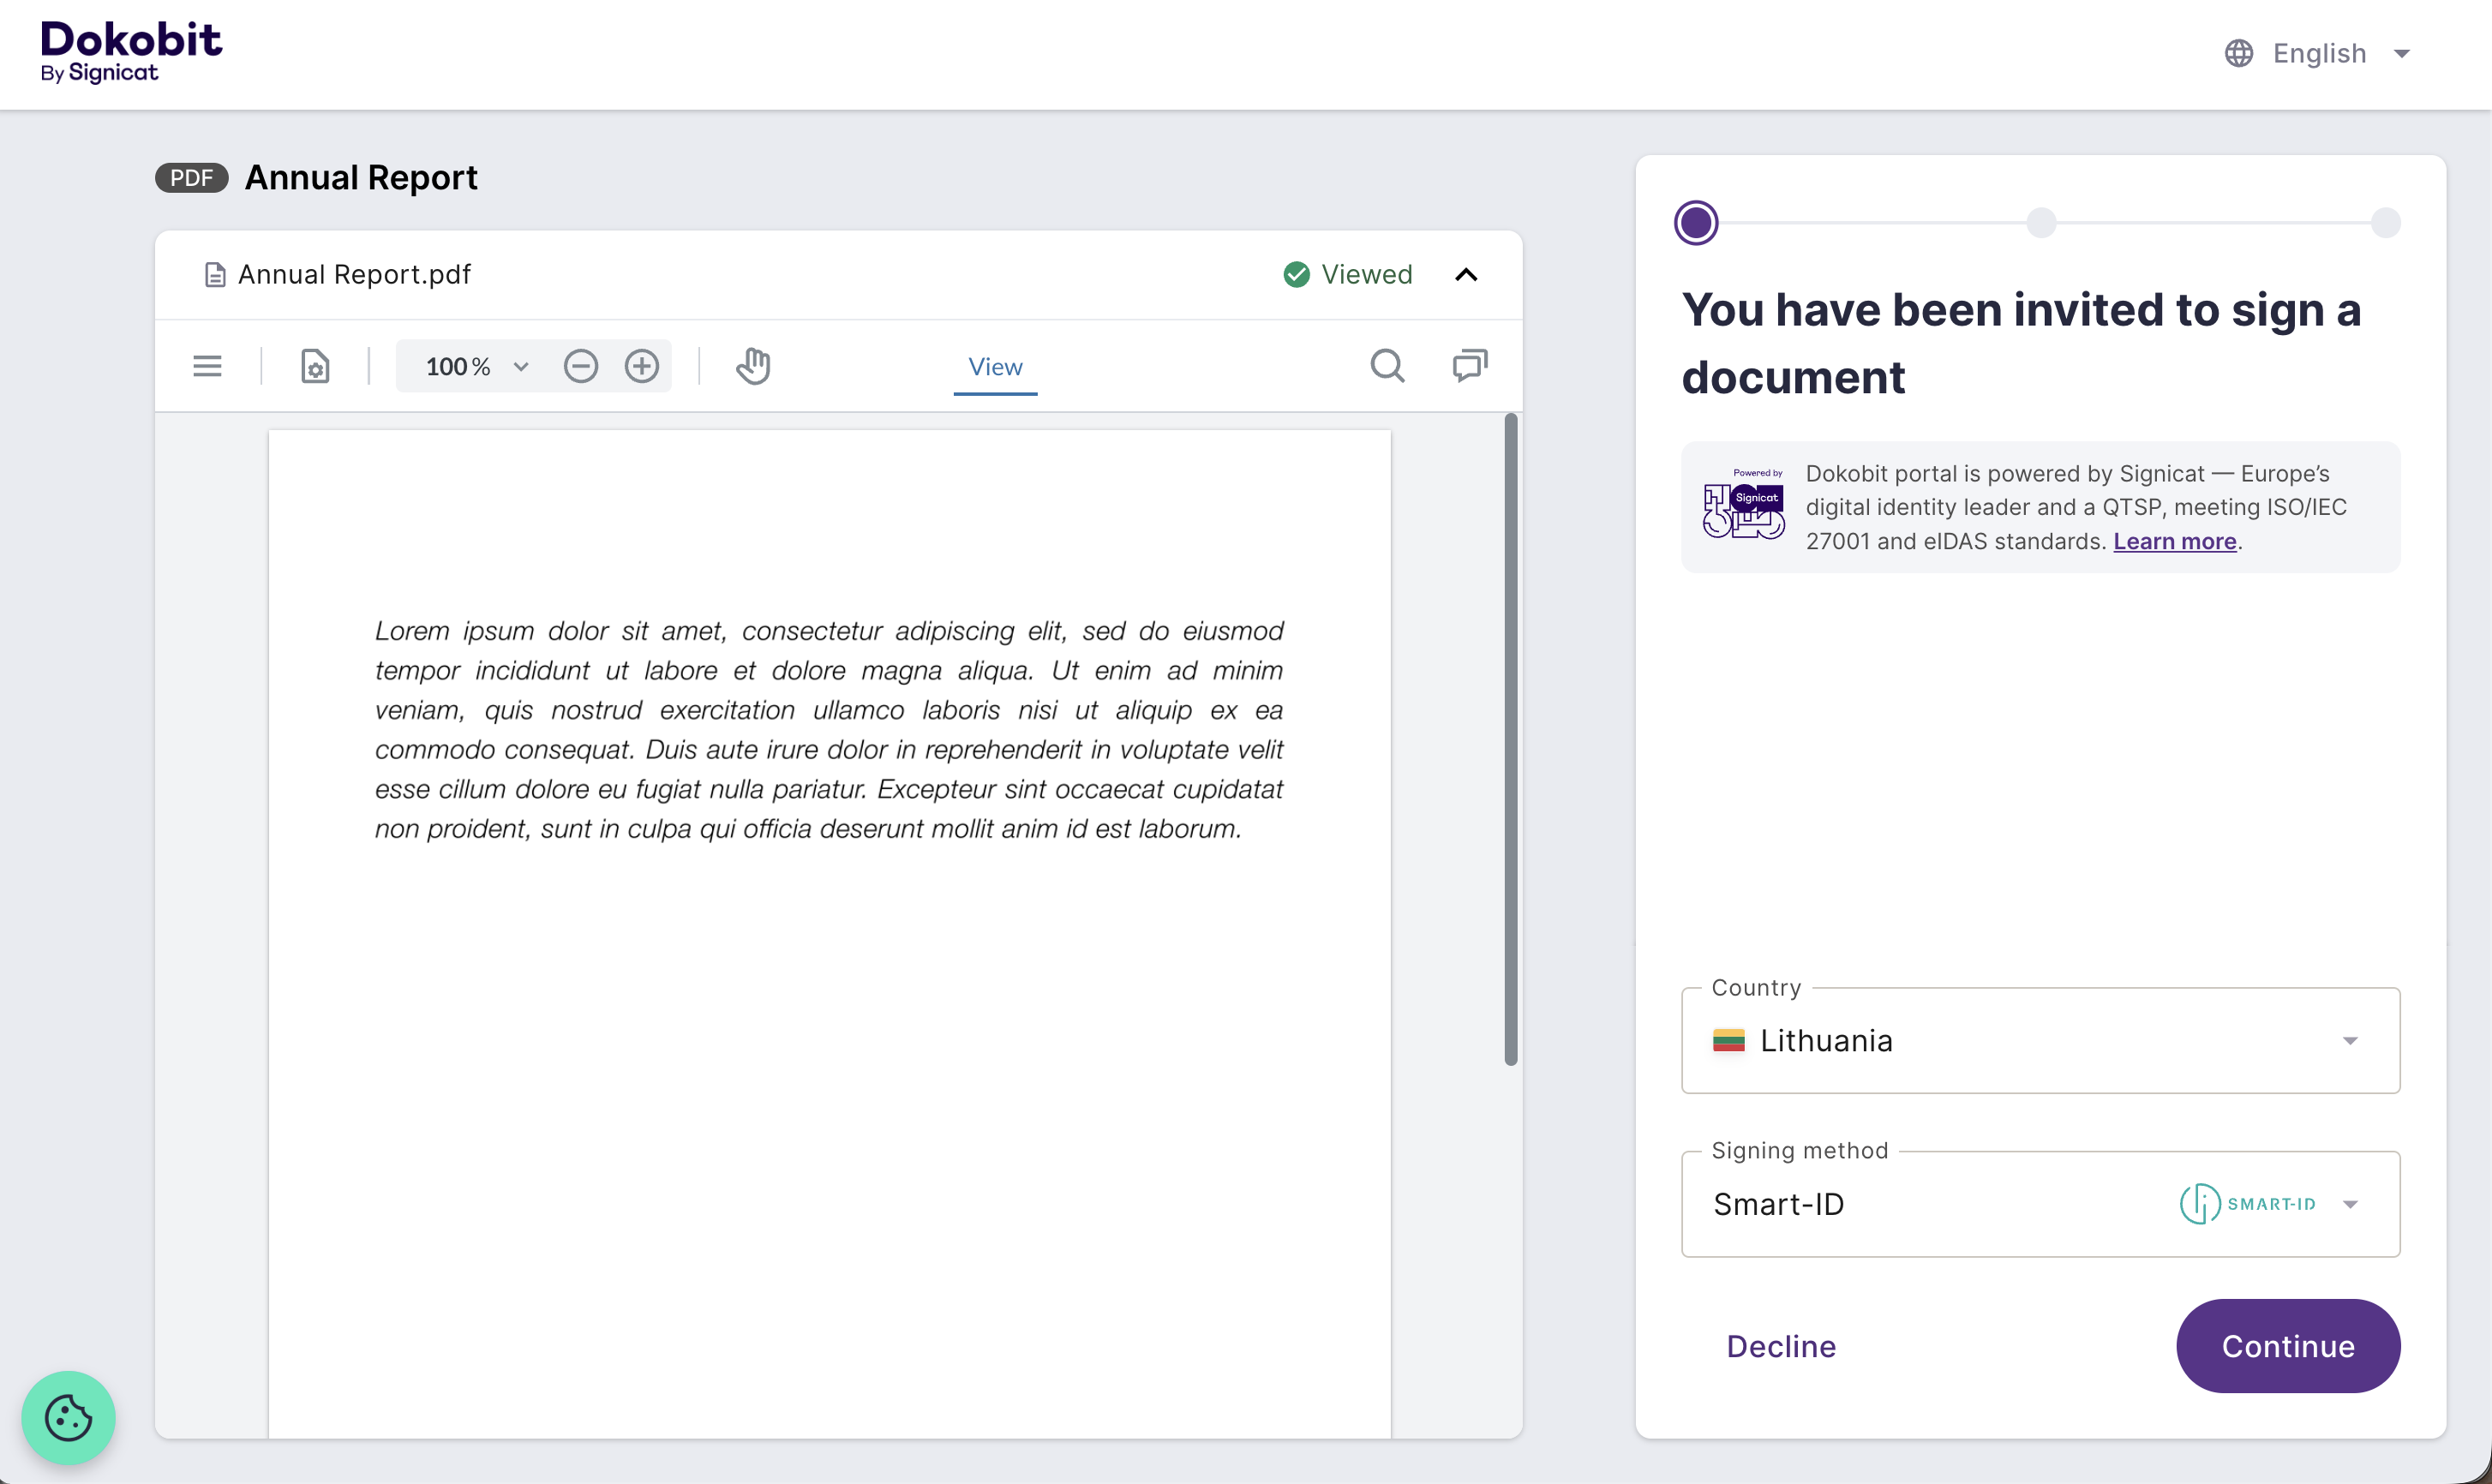Select the pan hand tool
This screenshot has width=2492, height=1484.
pyautogui.click(x=753, y=366)
